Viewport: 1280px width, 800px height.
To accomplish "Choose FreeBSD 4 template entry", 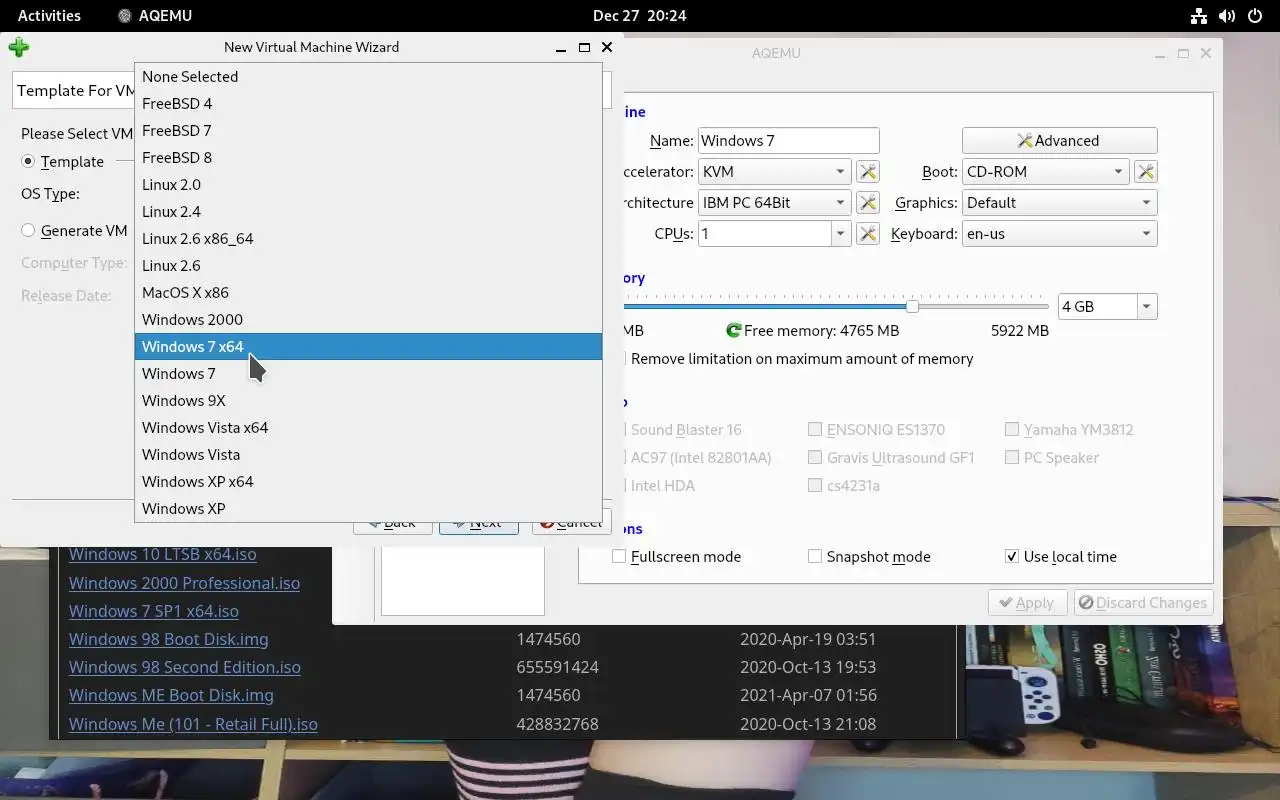I will (368, 103).
